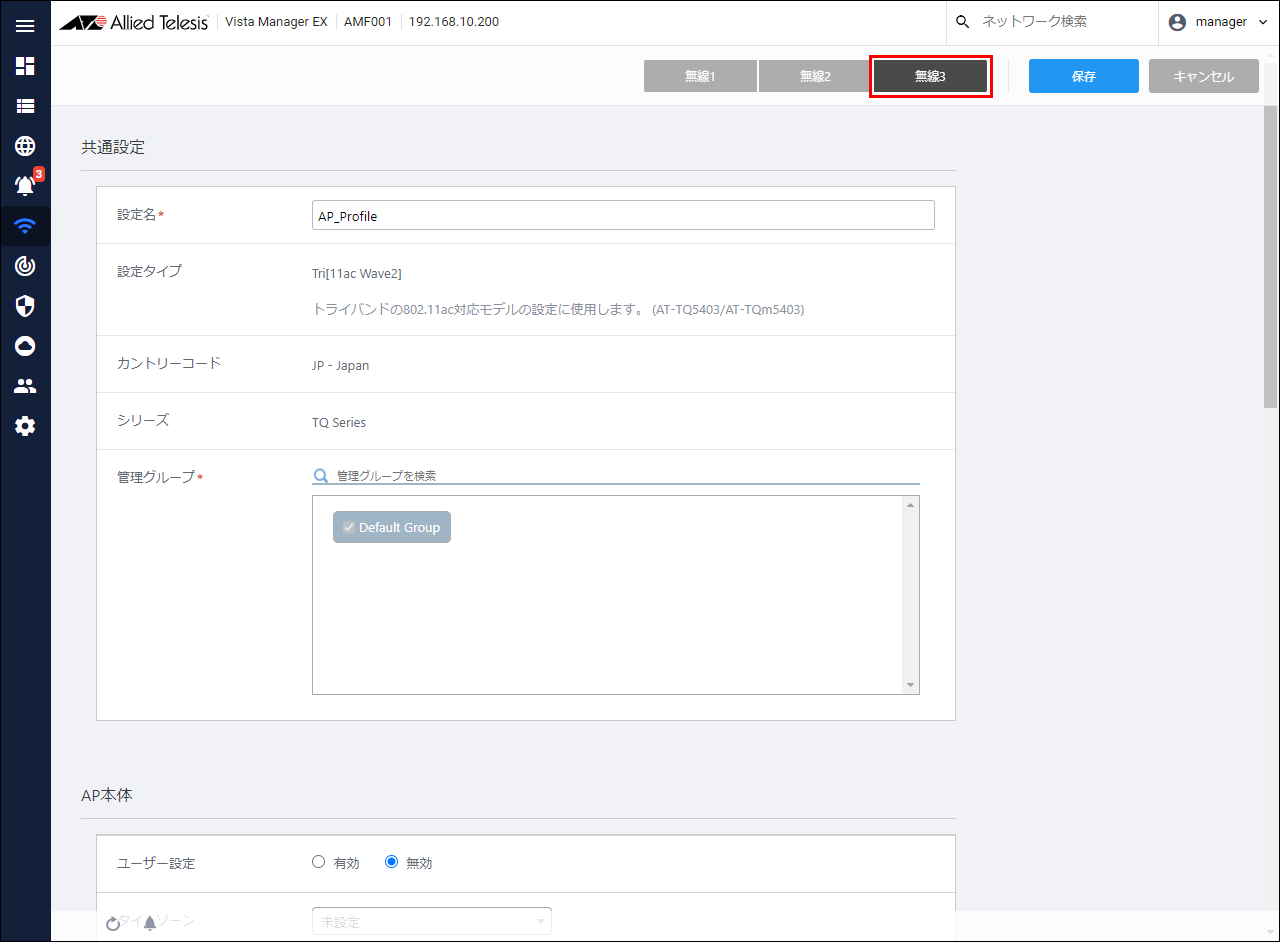1280x942 pixels.
Task: Switch to the 無線2 tab
Action: point(815,76)
